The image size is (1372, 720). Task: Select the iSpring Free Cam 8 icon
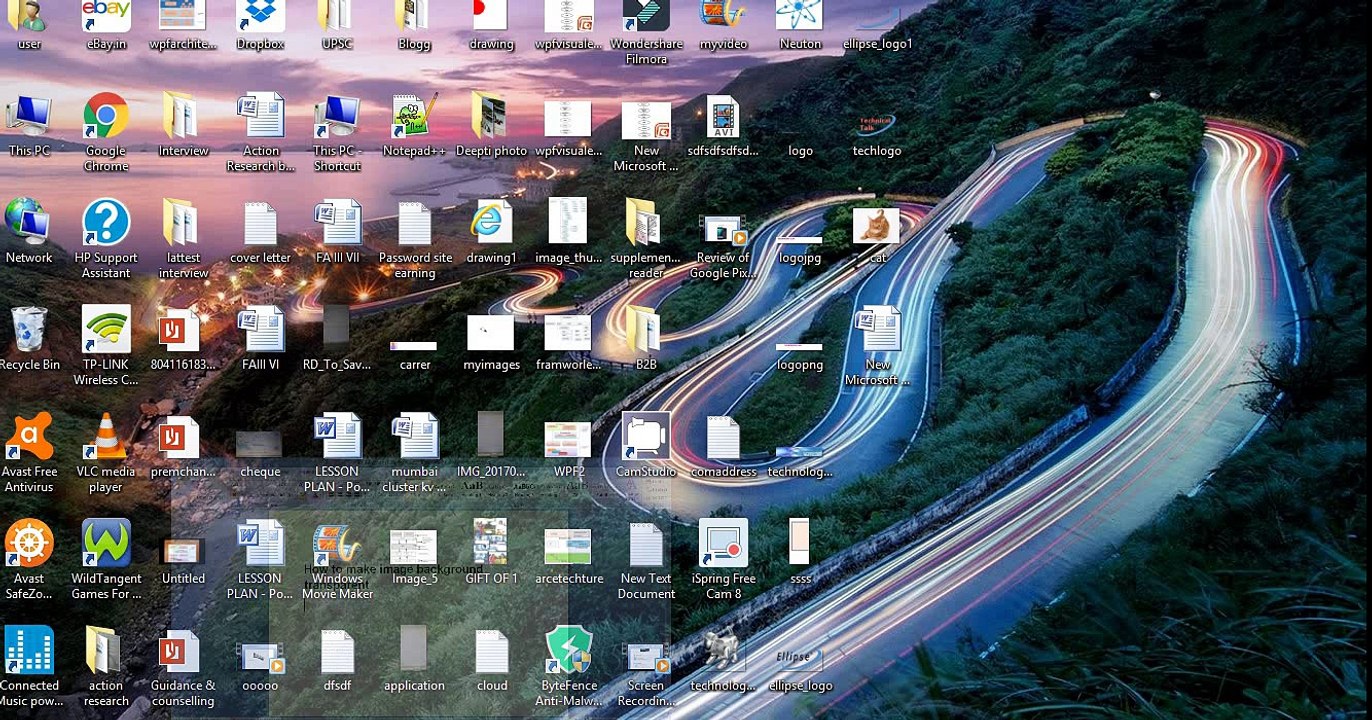tap(723, 544)
